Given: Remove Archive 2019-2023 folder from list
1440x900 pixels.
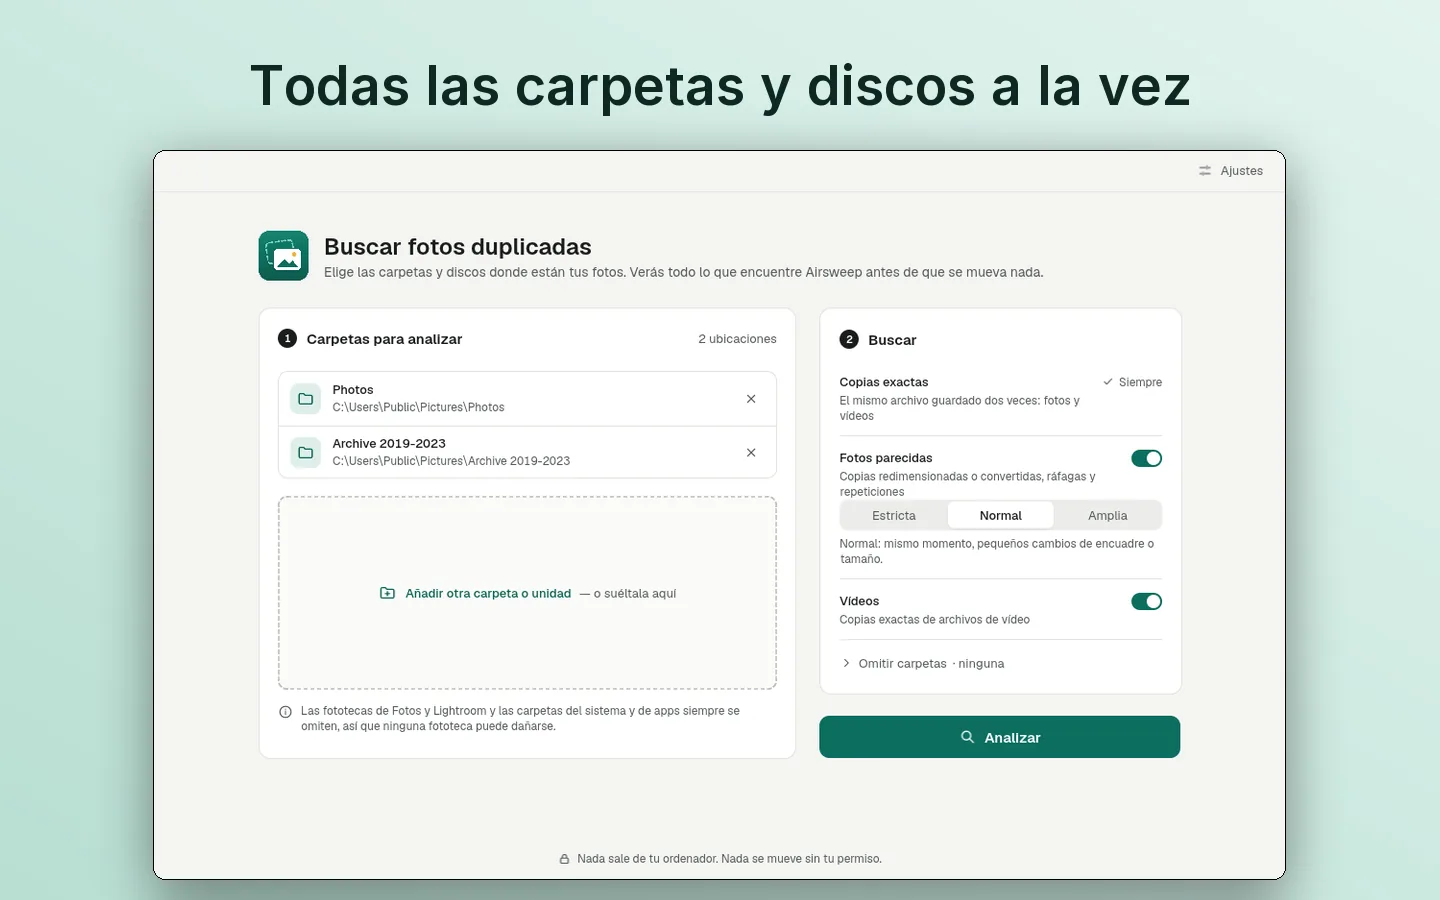Looking at the screenshot, I should (x=751, y=453).
